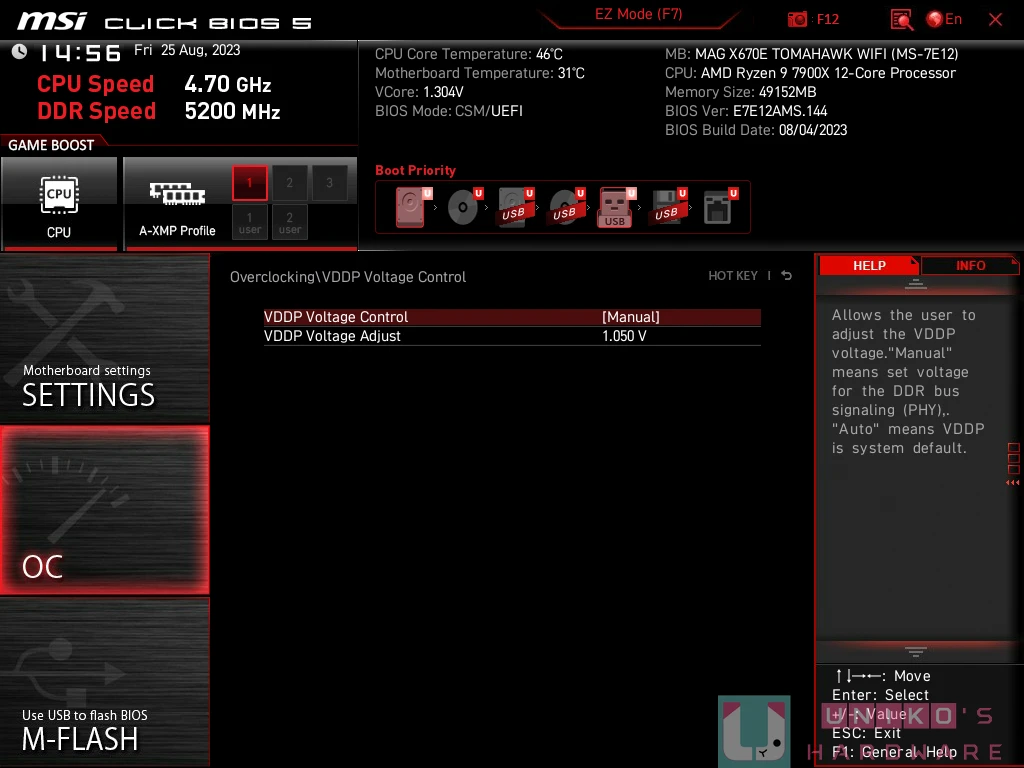Select the hard disk boot device icon
Viewport: 1024px width, 768px height.
[413, 207]
